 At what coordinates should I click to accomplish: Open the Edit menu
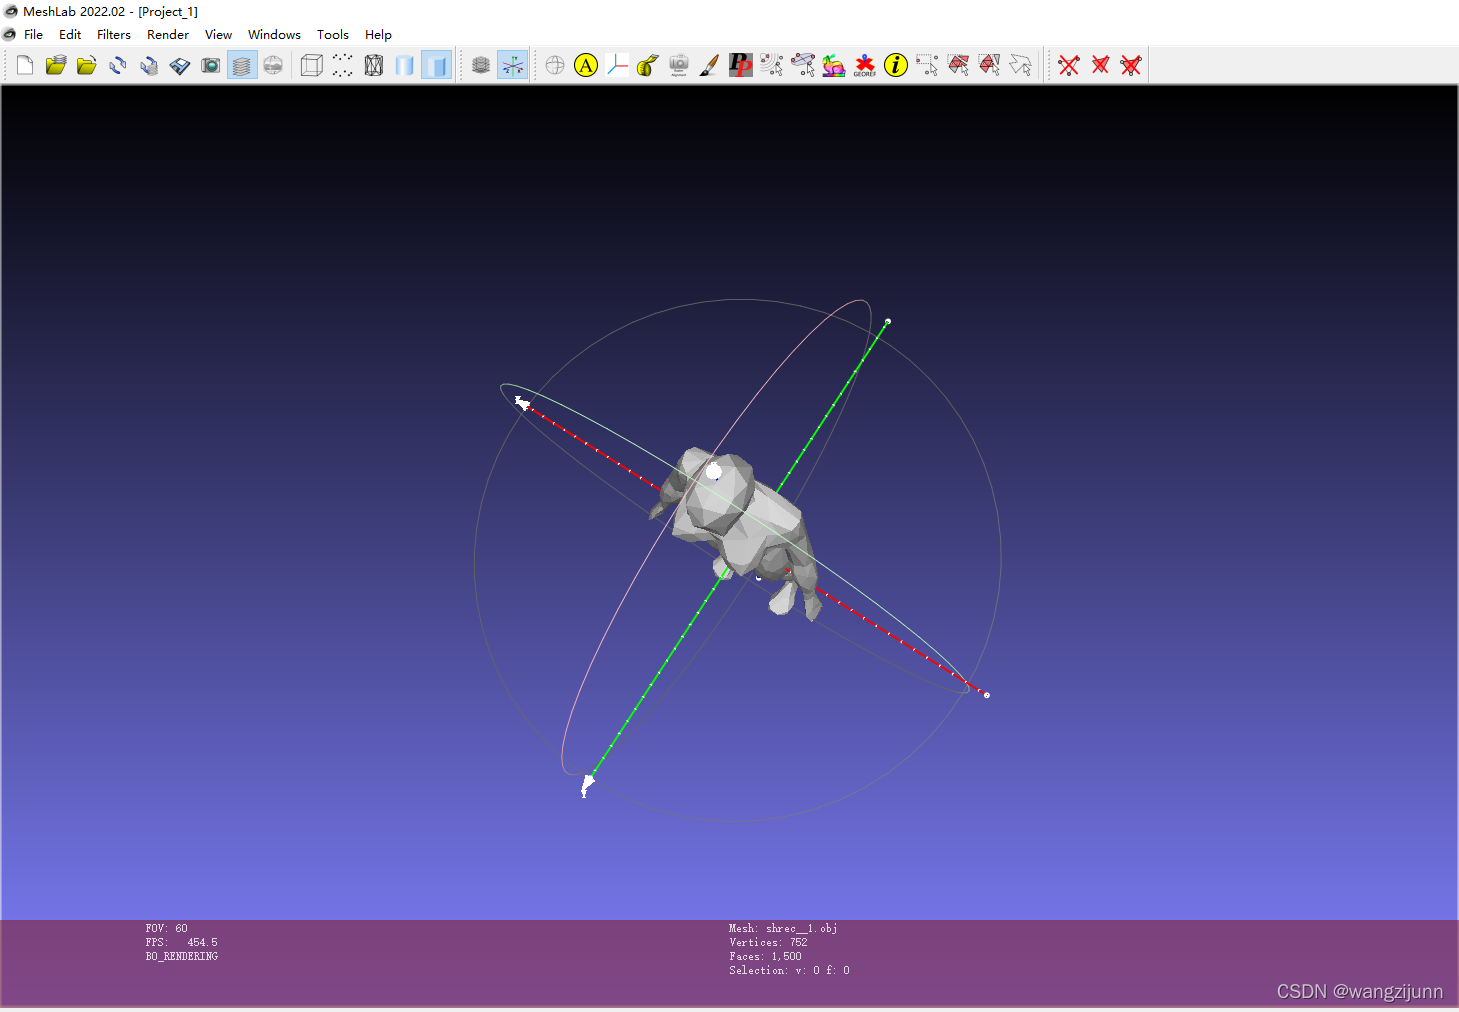coord(70,34)
